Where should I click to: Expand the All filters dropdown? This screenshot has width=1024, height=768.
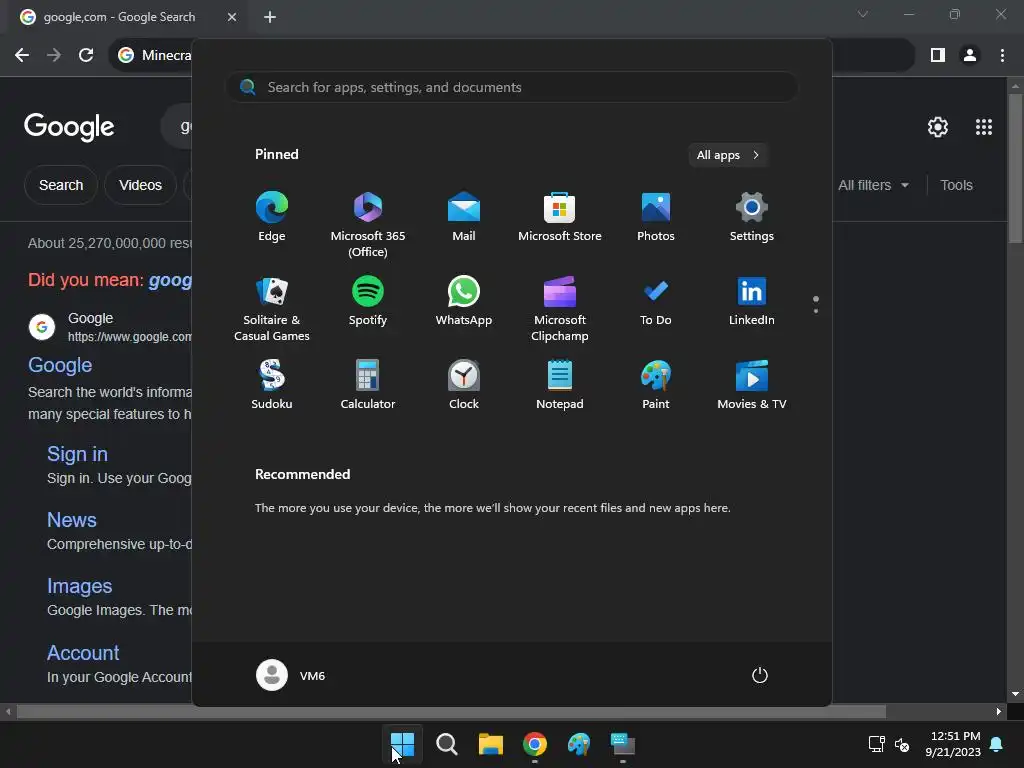coord(873,185)
